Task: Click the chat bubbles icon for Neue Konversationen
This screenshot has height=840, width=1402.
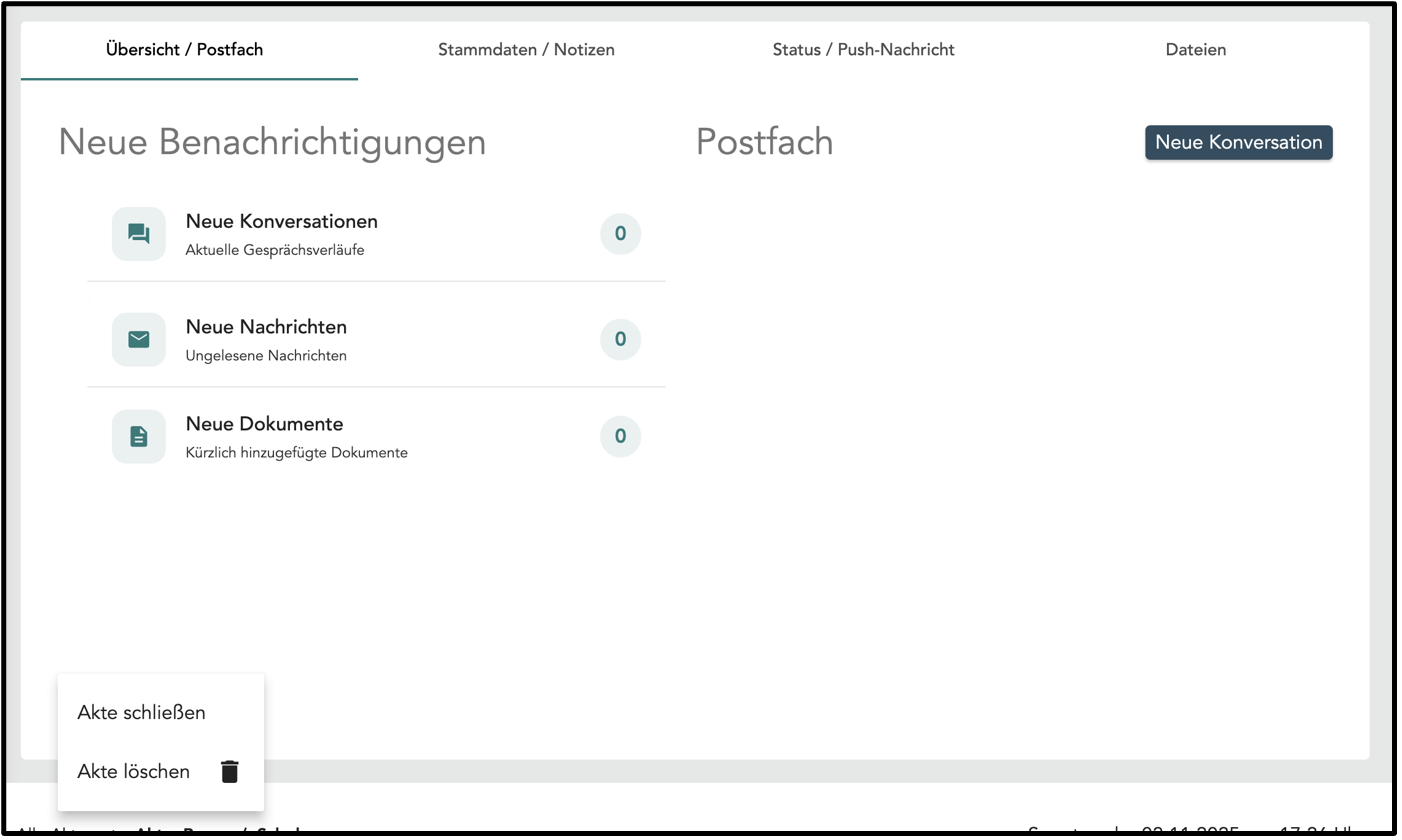Action: [x=139, y=234]
